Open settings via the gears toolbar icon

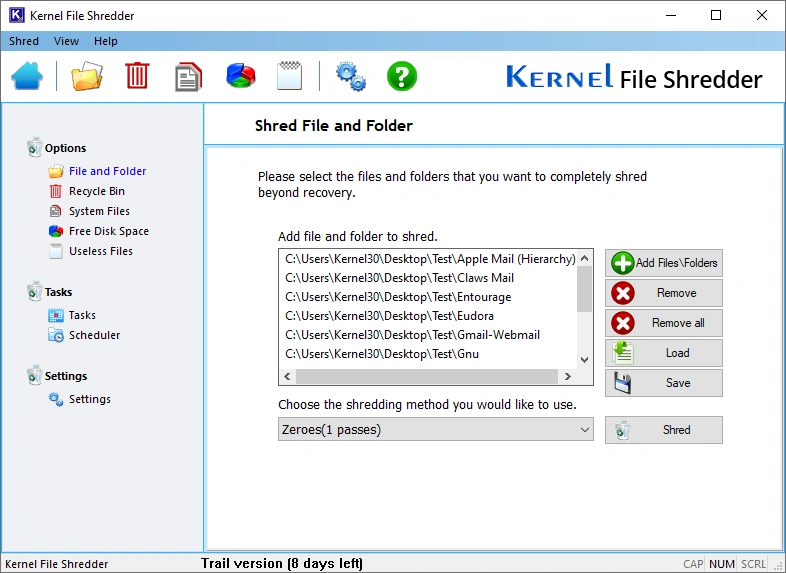(x=350, y=76)
